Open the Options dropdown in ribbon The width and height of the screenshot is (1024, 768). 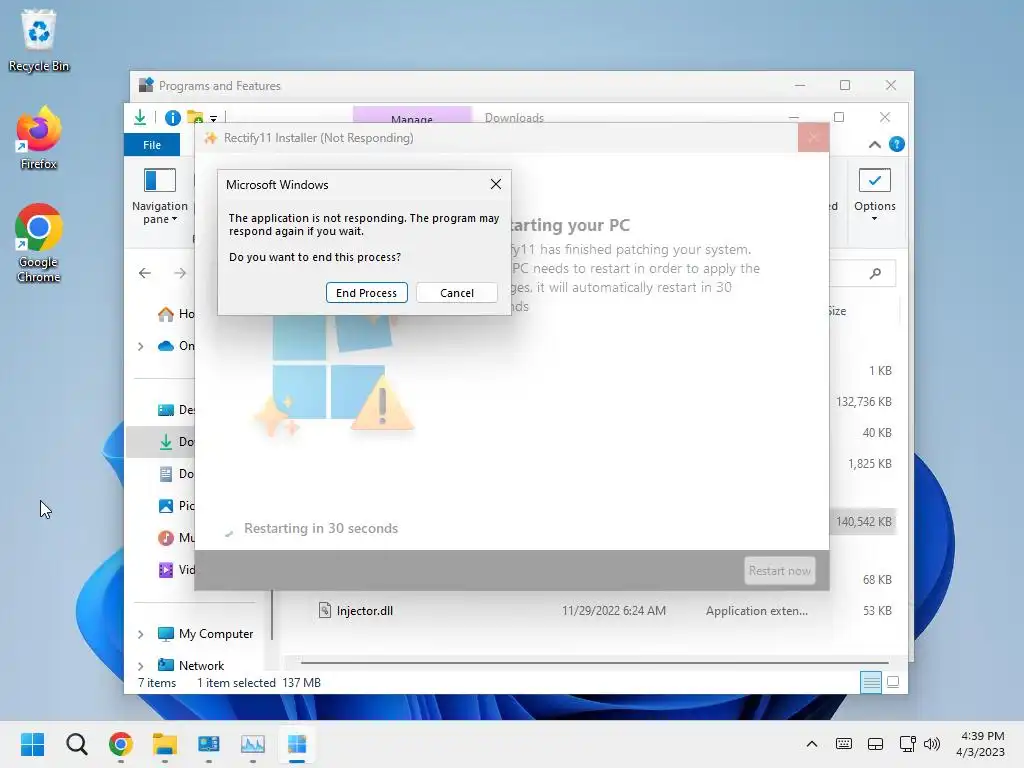pos(874,195)
